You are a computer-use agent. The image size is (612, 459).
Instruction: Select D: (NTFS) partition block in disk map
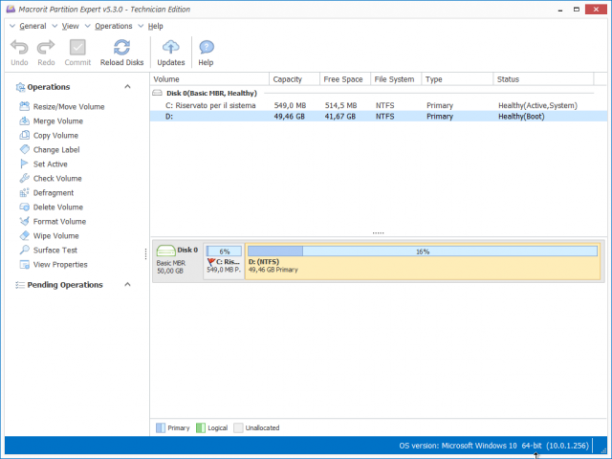(423, 261)
